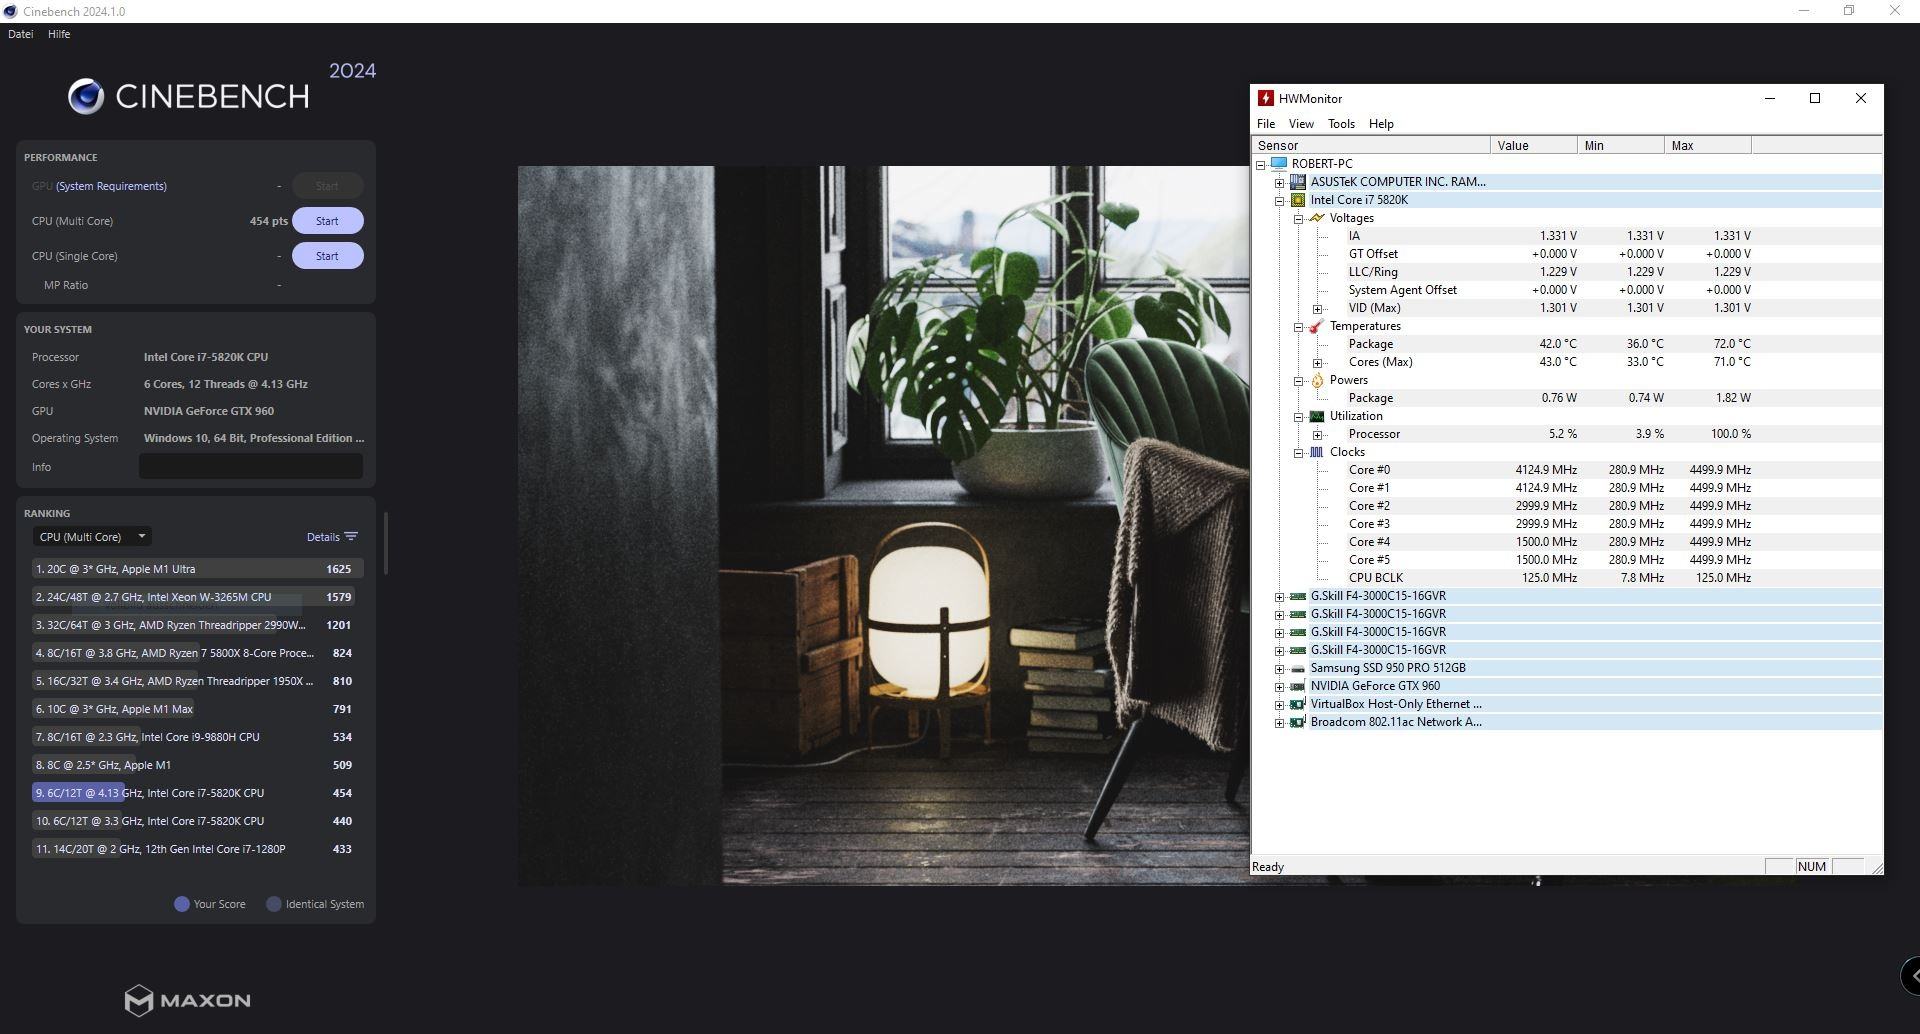Click the Intel Core i7 5820K chip icon

(x=1298, y=200)
